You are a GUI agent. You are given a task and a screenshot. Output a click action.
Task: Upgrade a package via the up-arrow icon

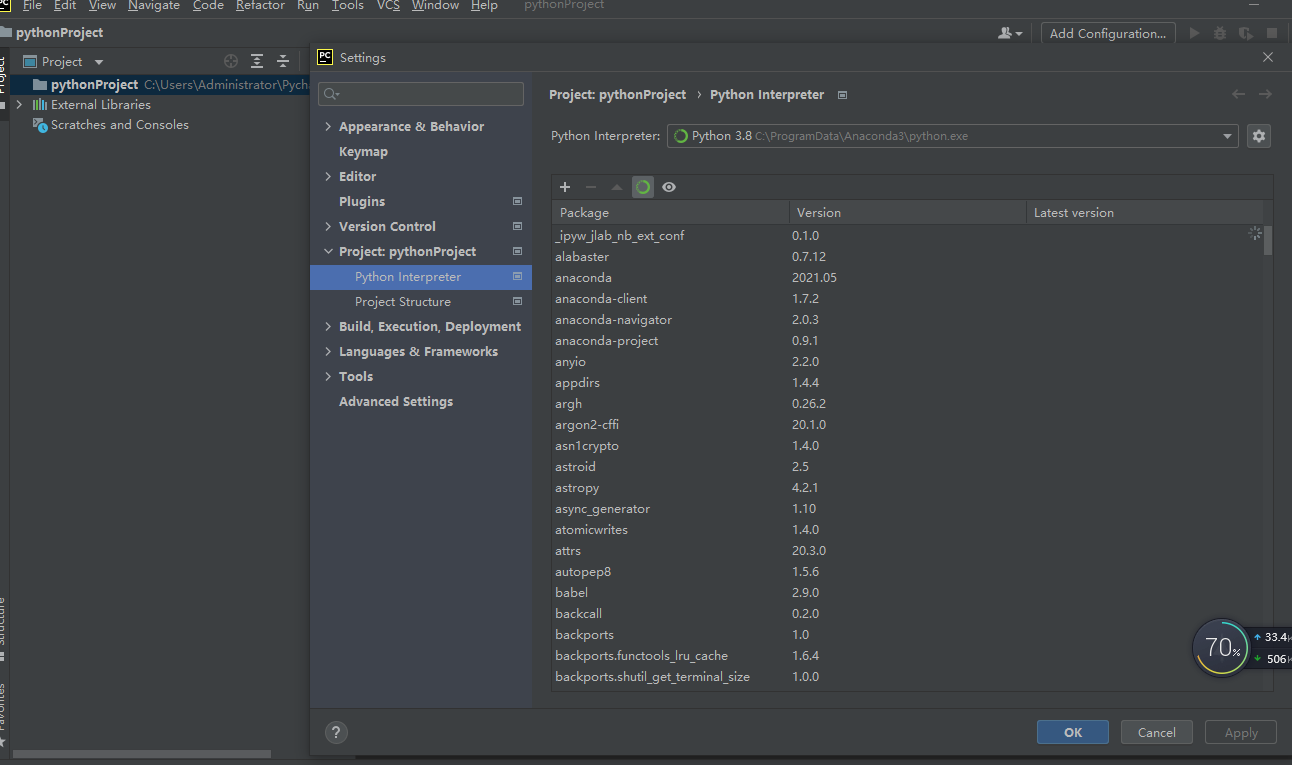click(x=615, y=187)
